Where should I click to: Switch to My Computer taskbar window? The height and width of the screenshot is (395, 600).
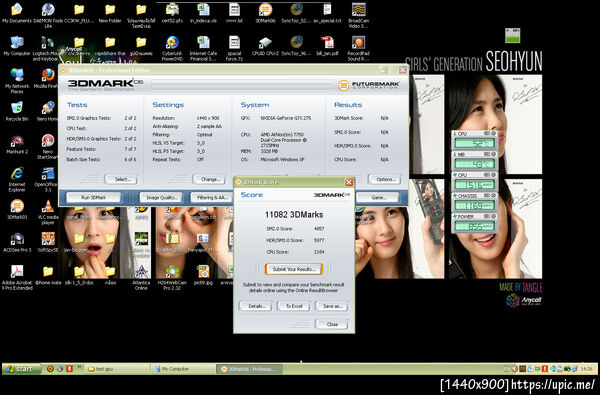point(183,369)
